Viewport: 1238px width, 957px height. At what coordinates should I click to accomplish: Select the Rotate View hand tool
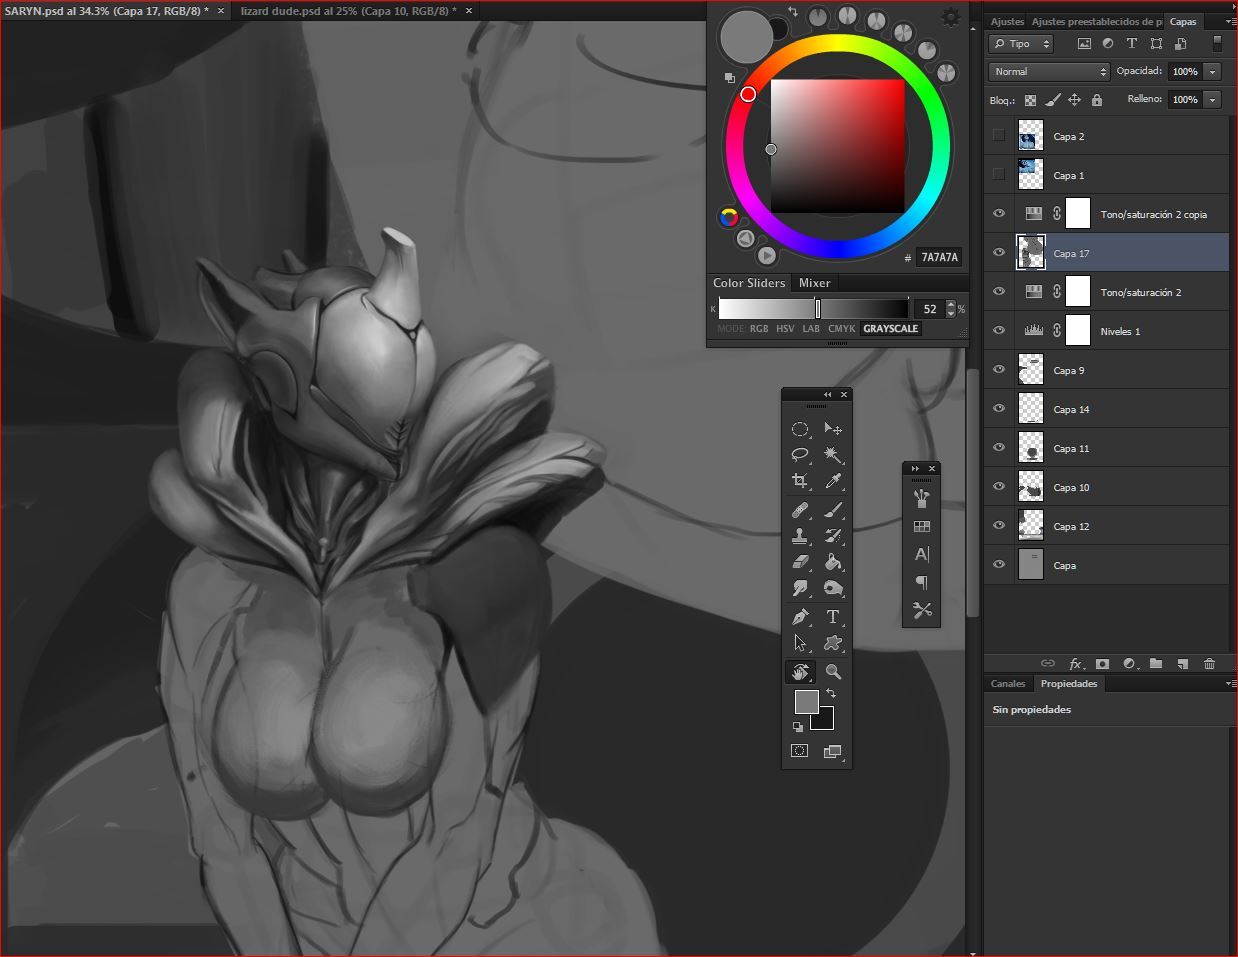point(800,672)
